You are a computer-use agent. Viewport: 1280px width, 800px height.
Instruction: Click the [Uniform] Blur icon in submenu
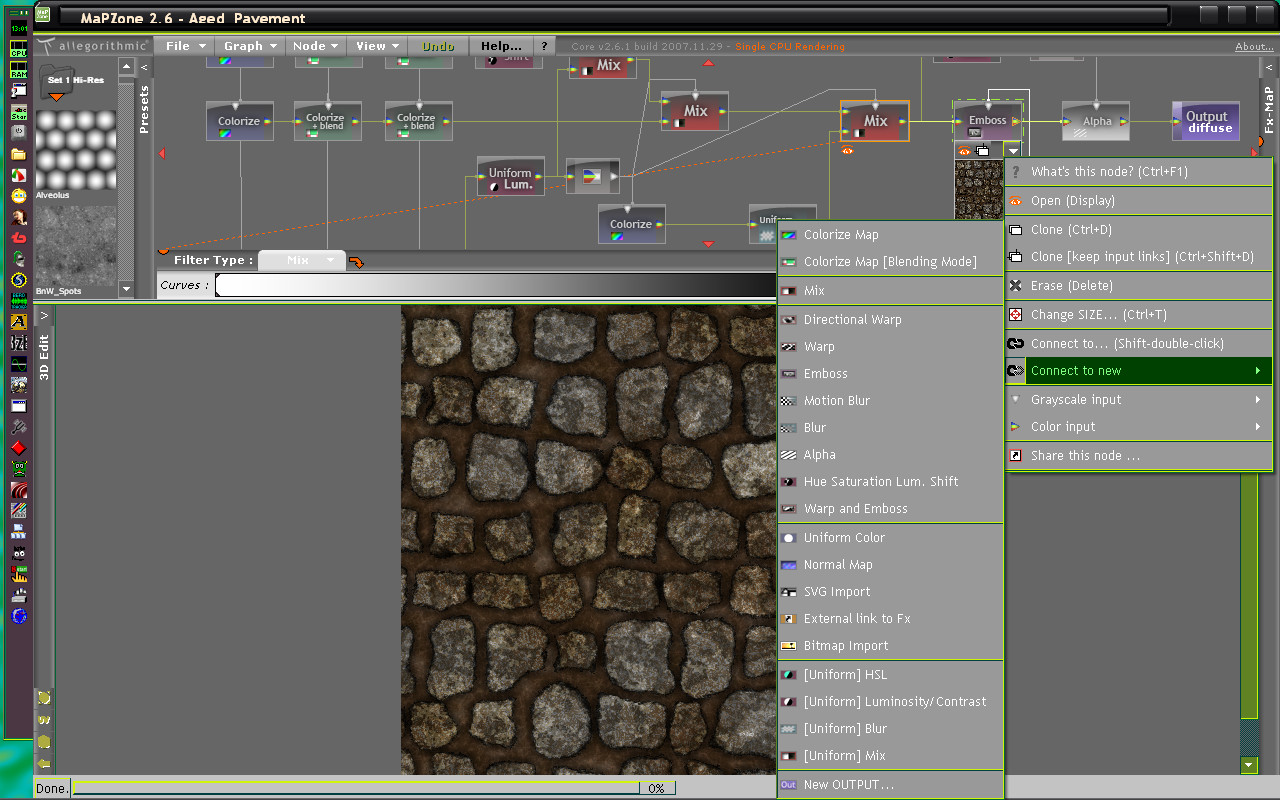click(x=789, y=729)
